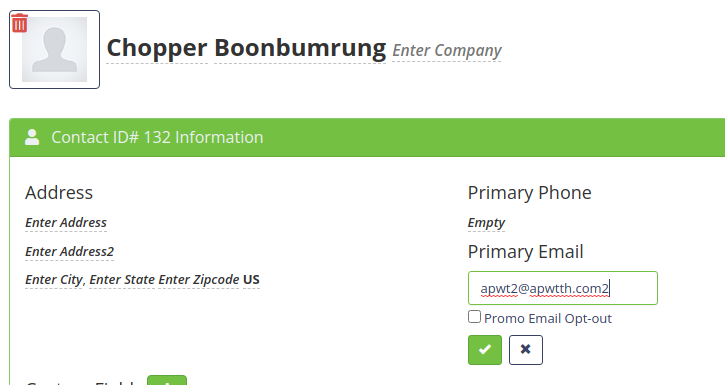
Task: Focus the Primary Email input box
Action: (563, 288)
